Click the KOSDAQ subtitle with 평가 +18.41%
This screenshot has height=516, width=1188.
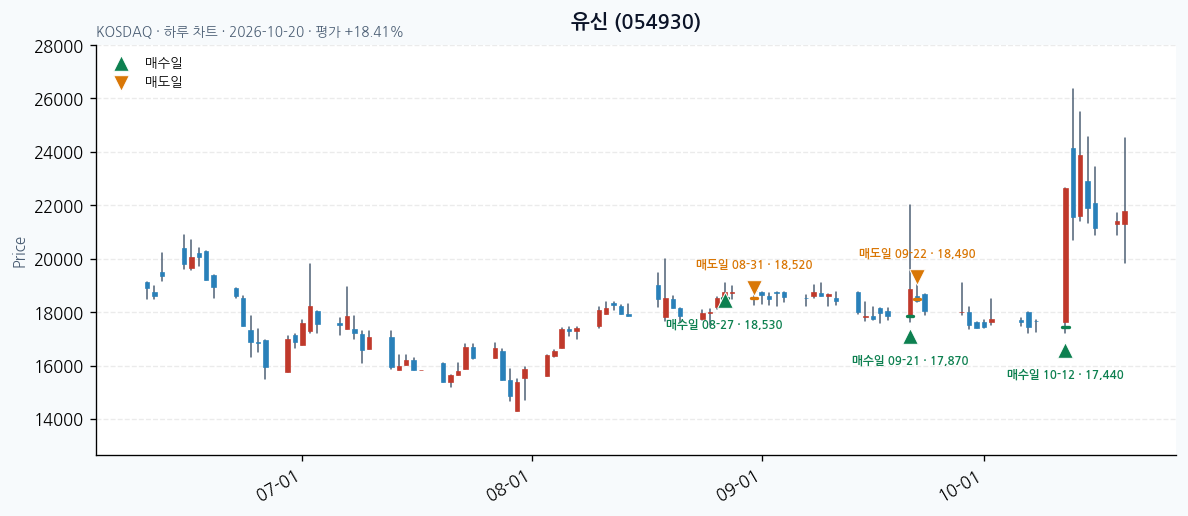[x=249, y=33]
